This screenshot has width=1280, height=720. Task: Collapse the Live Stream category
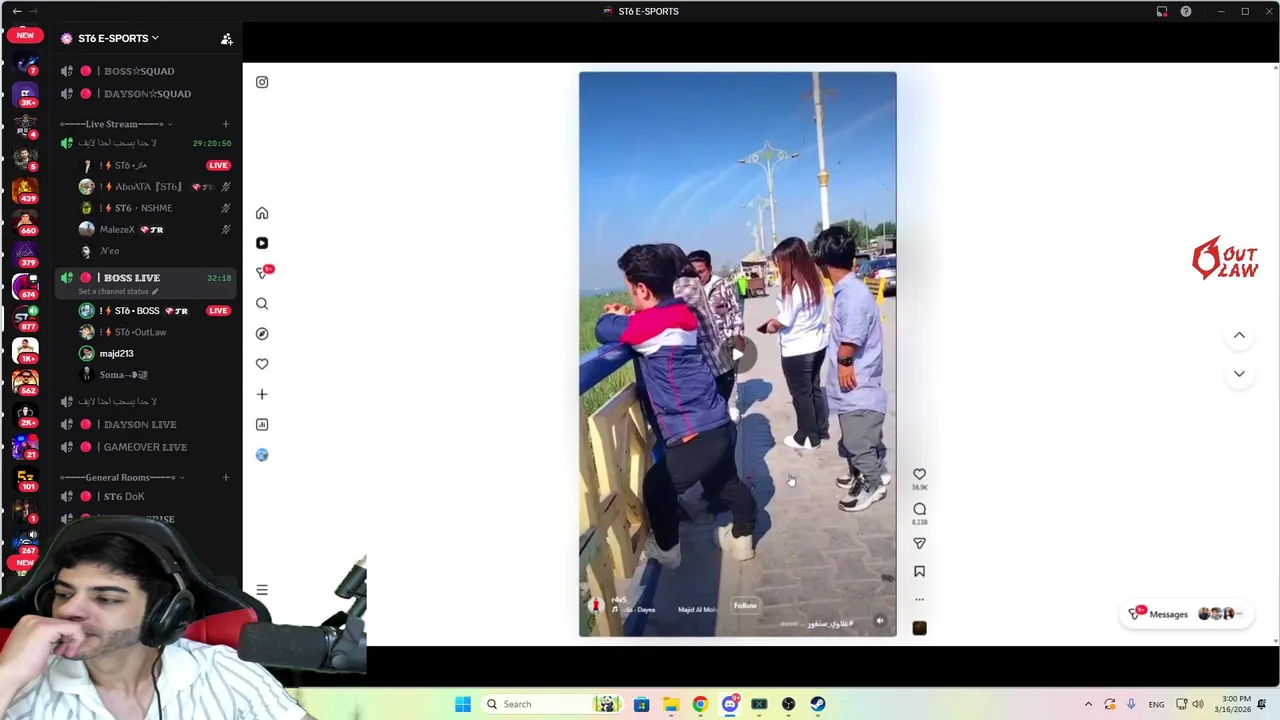coord(116,124)
